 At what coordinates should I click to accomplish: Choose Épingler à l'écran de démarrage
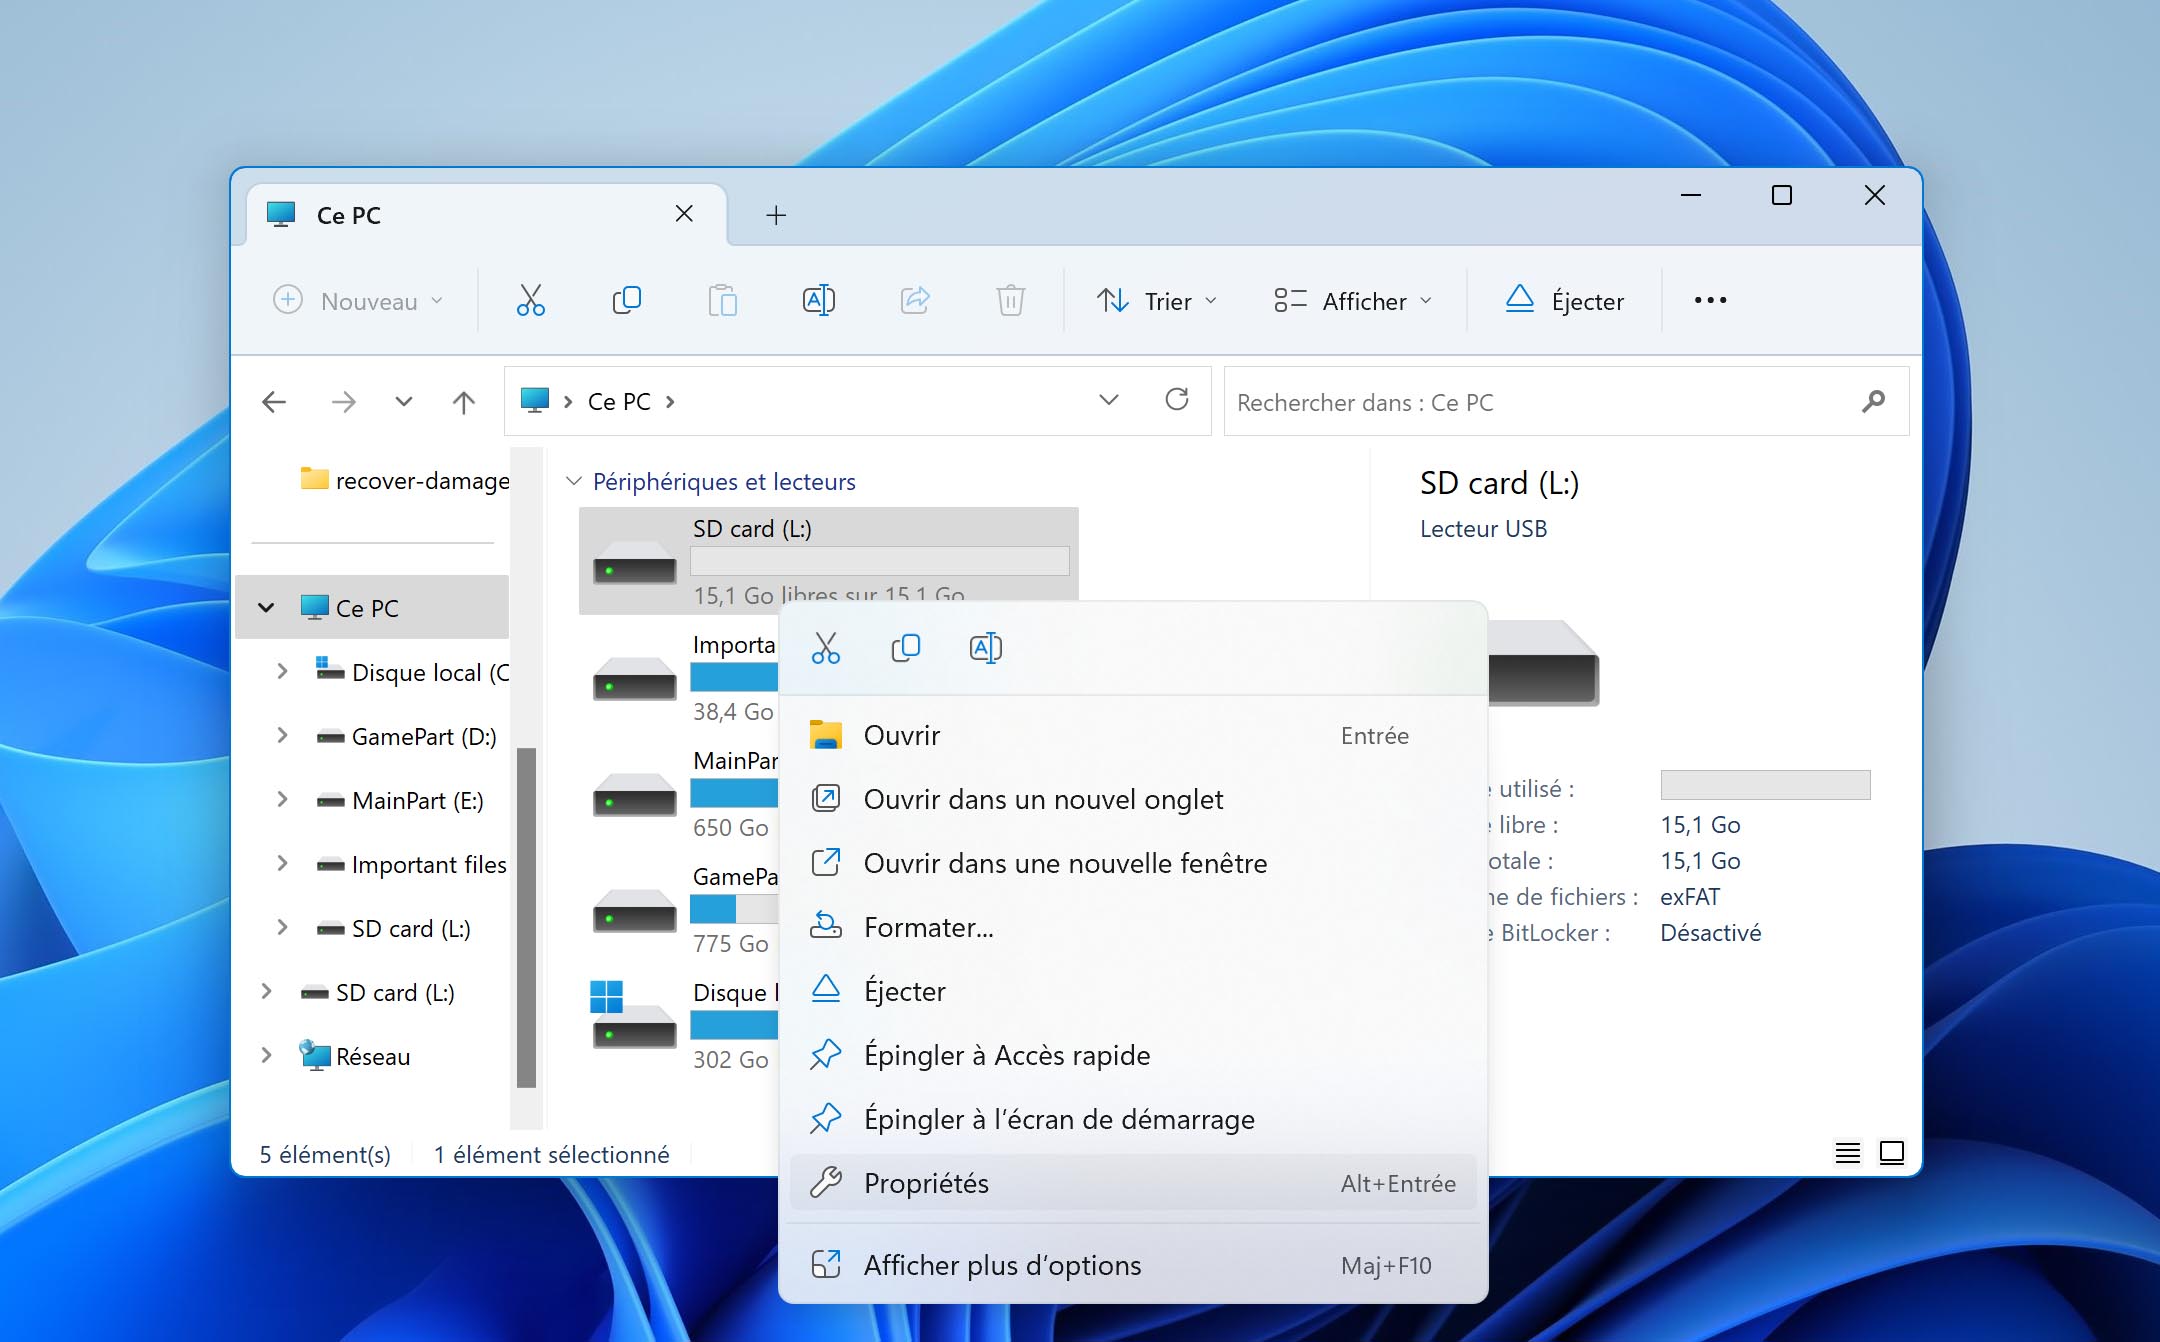tap(1133, 1119)
